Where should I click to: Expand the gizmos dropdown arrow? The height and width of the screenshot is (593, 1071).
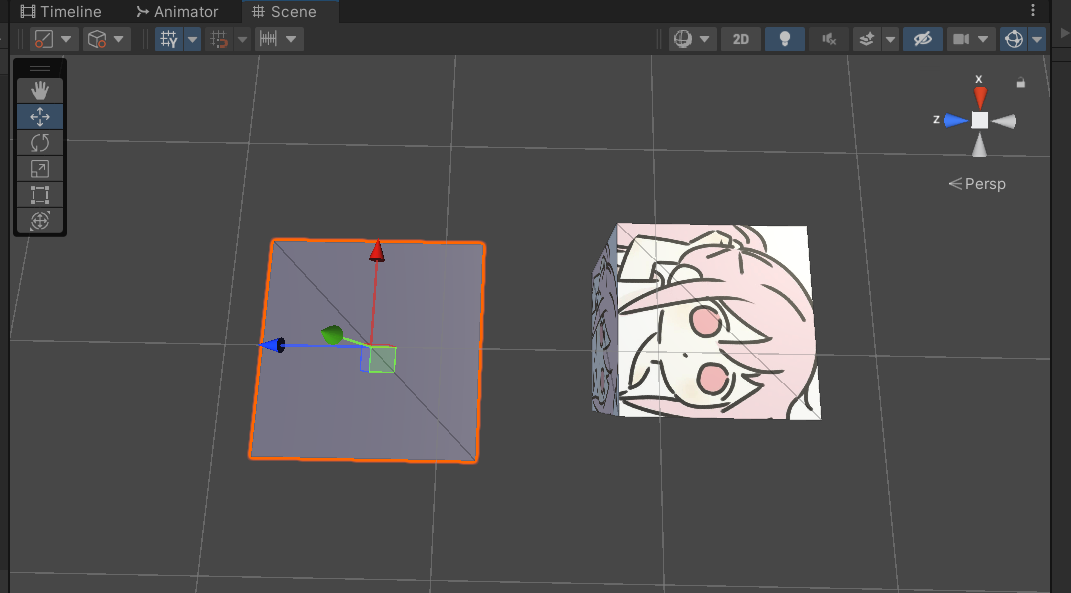tap(1038, 39)
